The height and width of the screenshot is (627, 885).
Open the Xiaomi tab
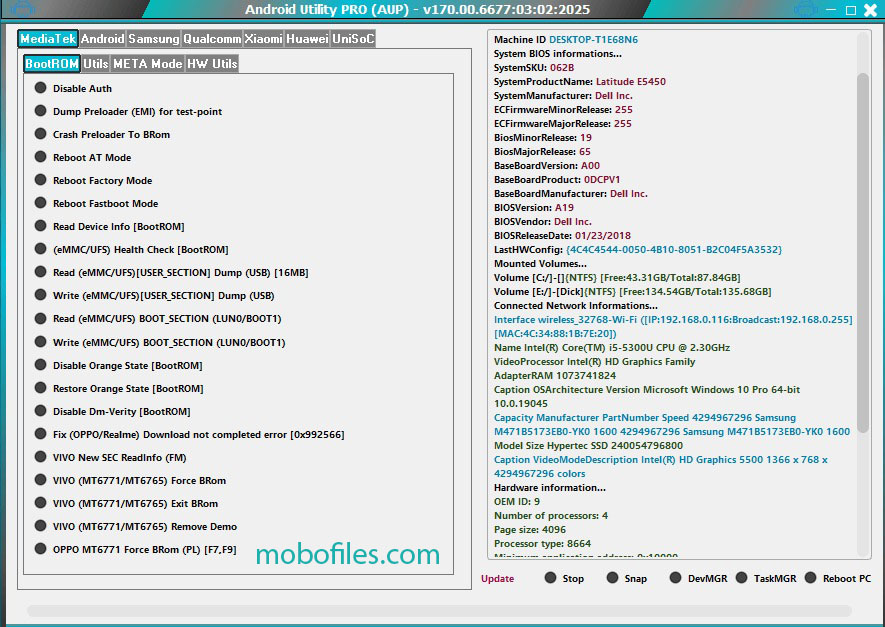point(264,38)
